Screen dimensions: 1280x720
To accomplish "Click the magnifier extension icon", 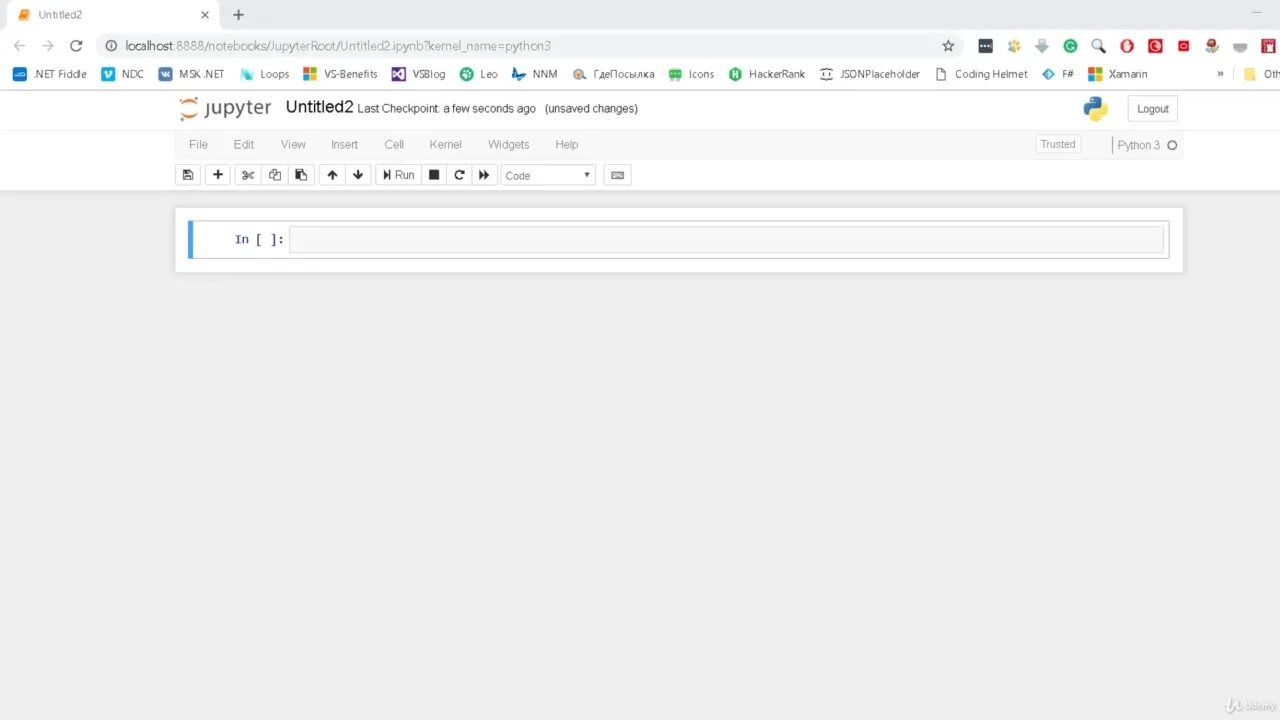I will (1098, 46).
